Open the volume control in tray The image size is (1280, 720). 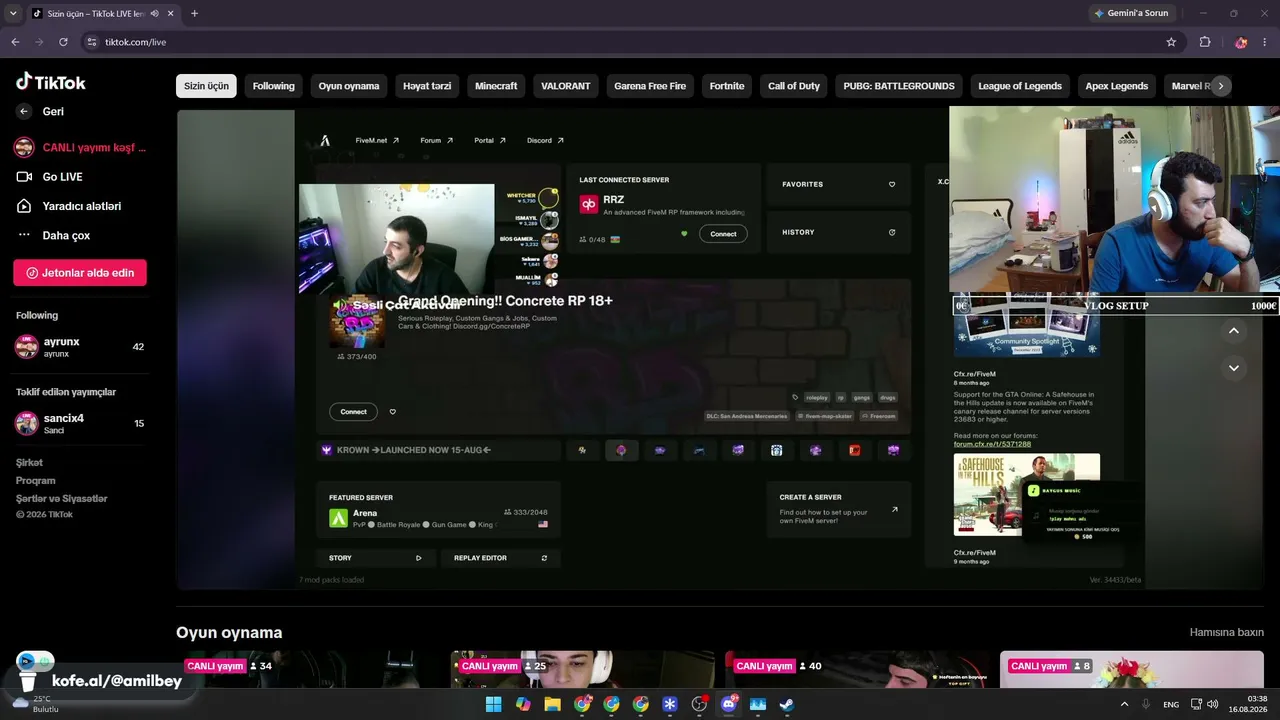1213,704
